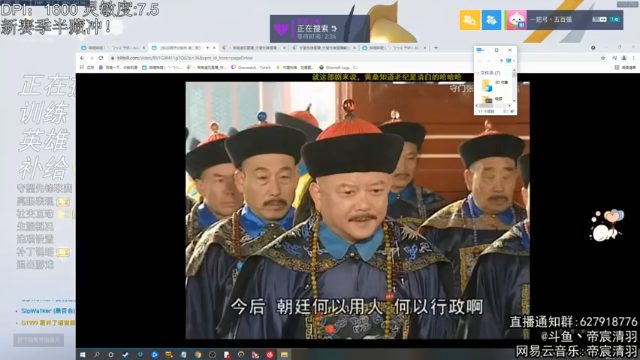Open OBS Studio from the taskbar
The height and width of the screenshot is (360, 640).
[x=212, y=355]
